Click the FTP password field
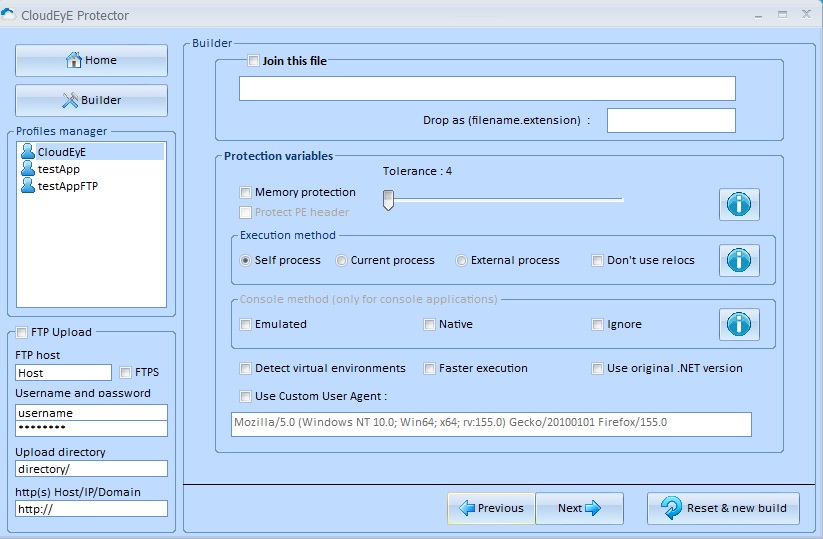The width and height of the screenshot is (823, 539). [x=91, y=428]
